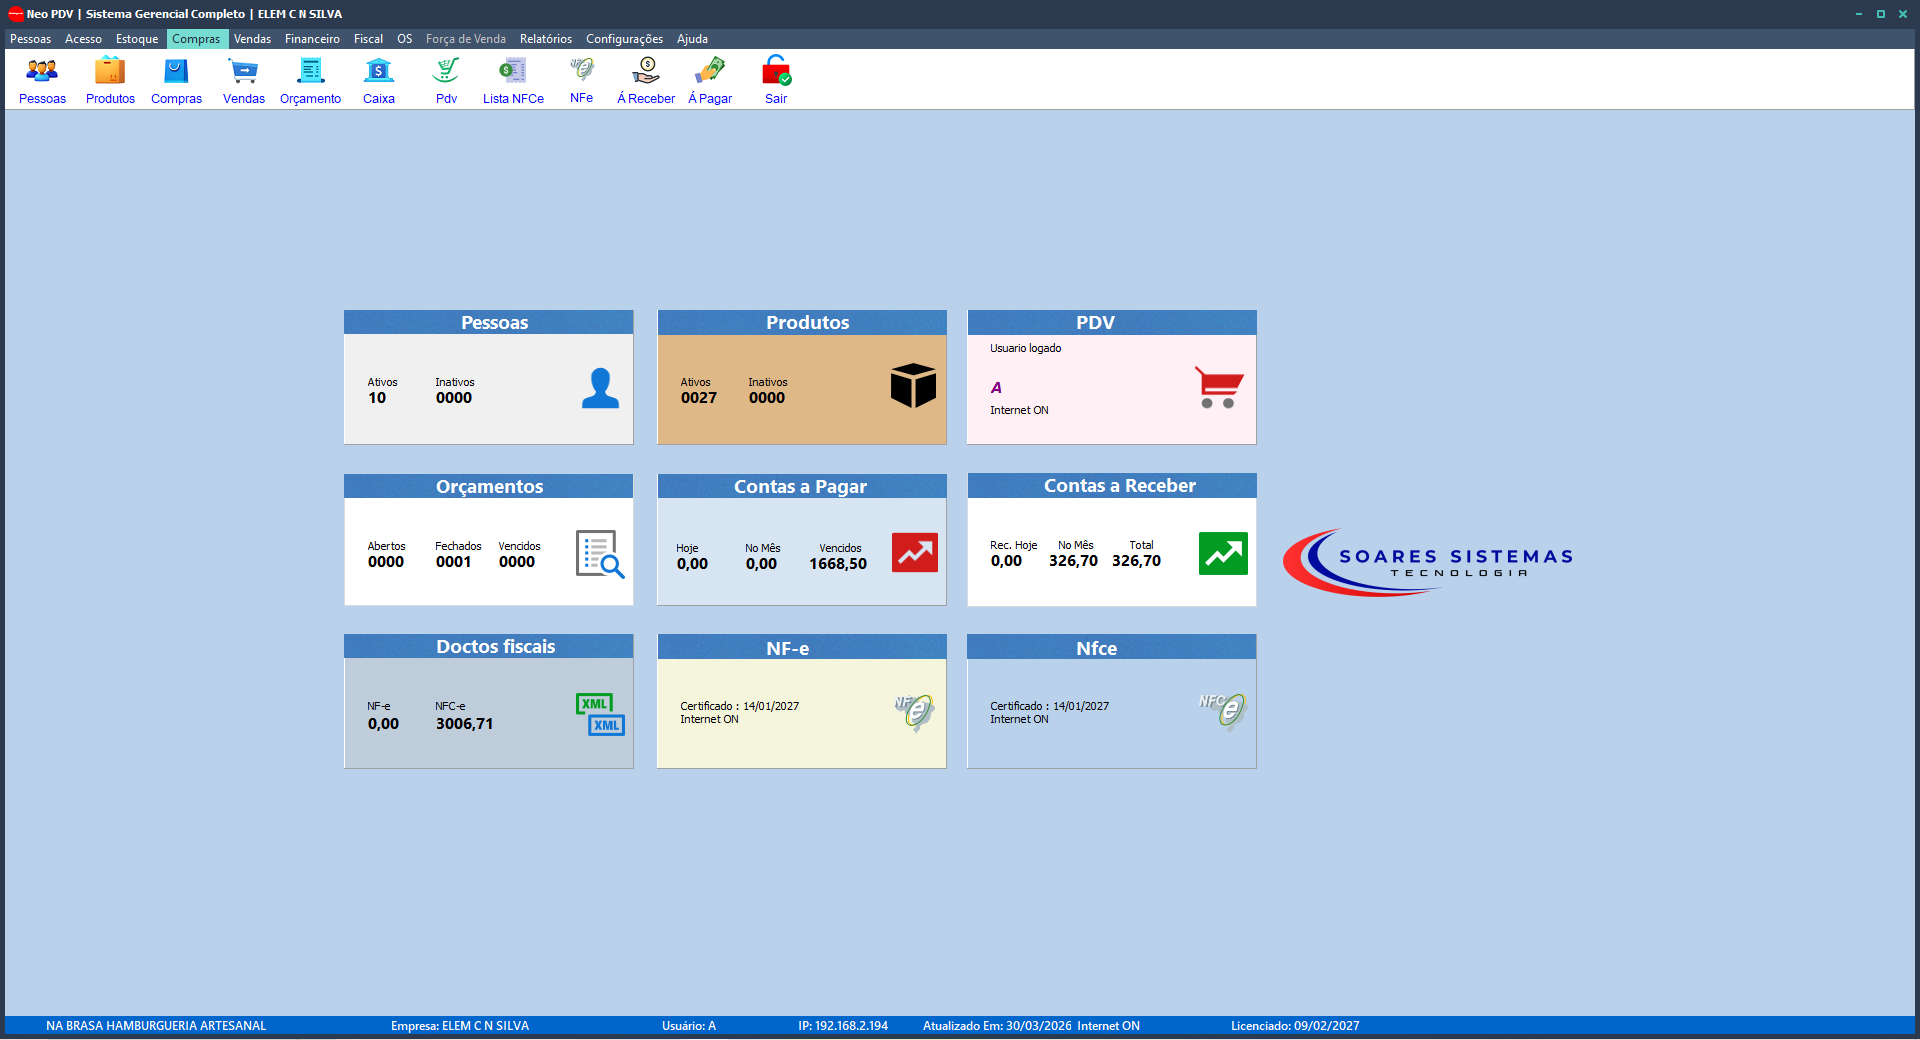Launch the Pdv toolbar icon
Image resolution: width=1920 pixels, height=1040 pixels.
446,80
